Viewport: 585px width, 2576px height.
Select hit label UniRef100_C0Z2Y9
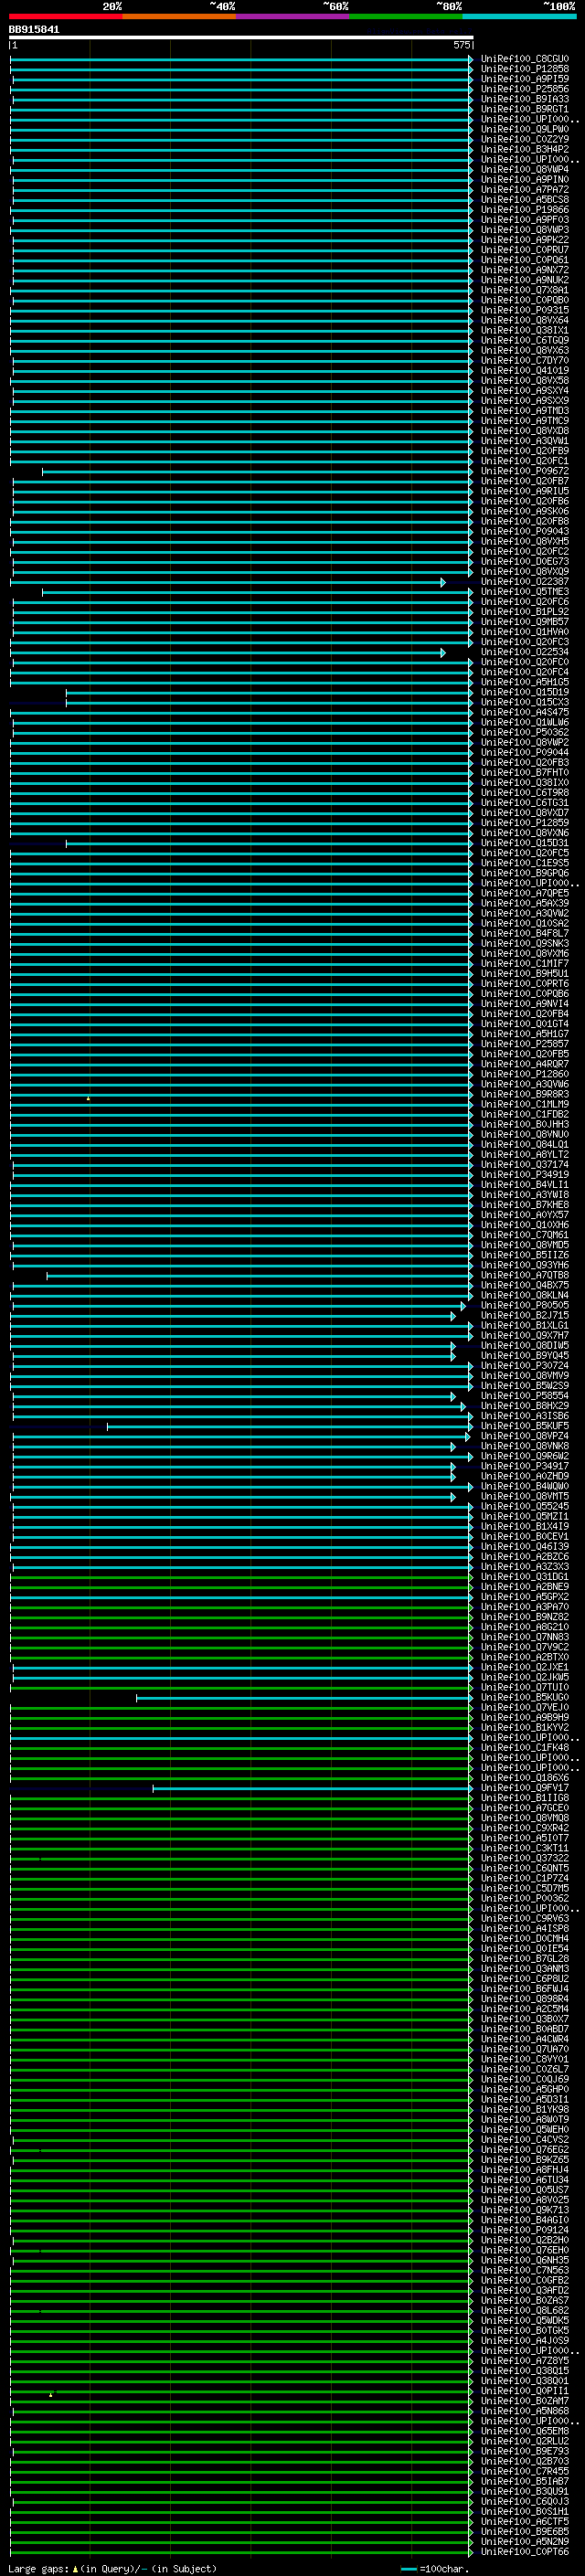click(524, 139)
